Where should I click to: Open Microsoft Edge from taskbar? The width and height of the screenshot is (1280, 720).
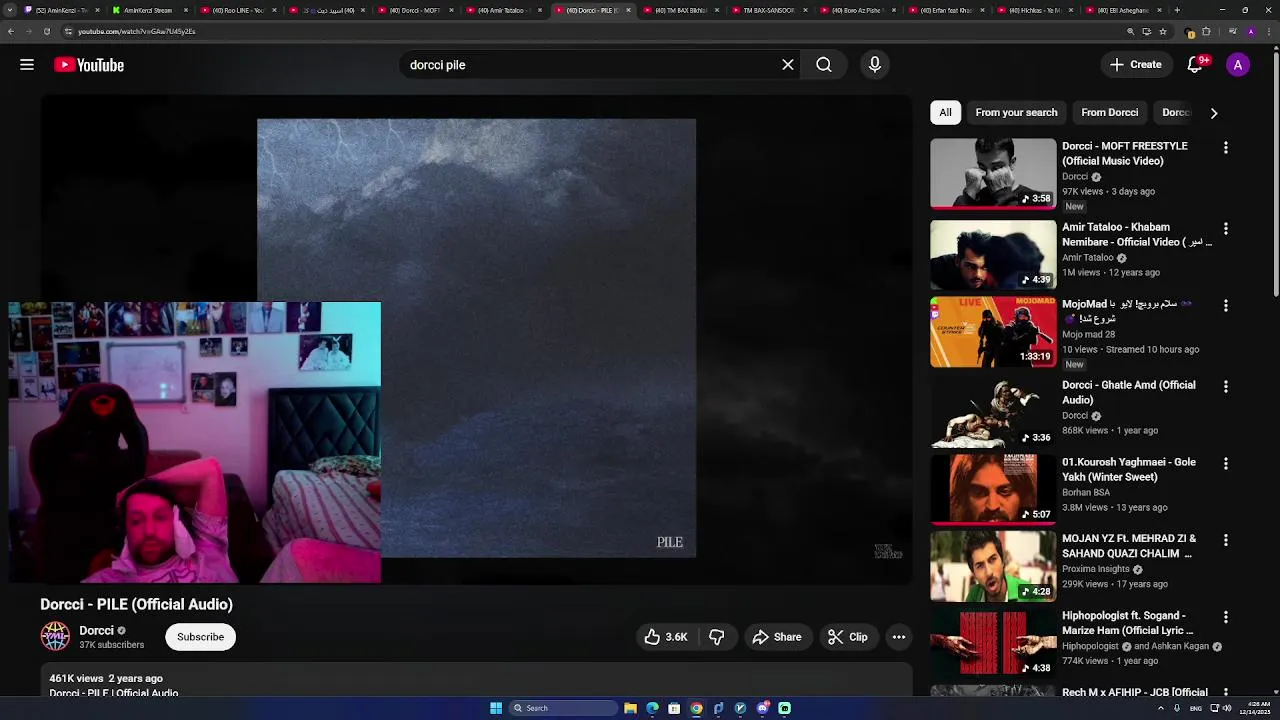652,708
